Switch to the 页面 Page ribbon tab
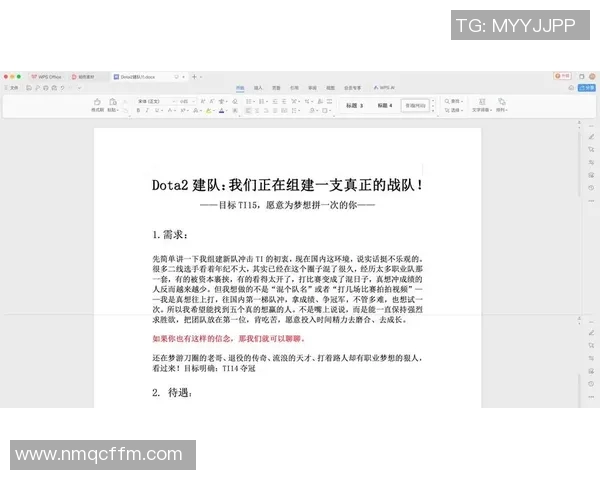 (x=276, y=88)
